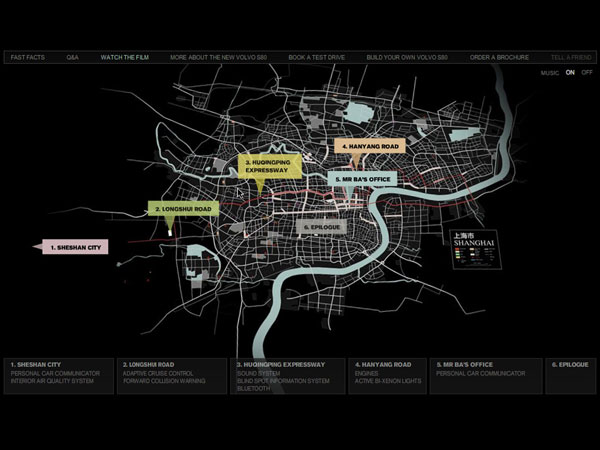This screenshot has width=600, height=450.
Task: Click Forward Collision Warning text
Action: [x=164, y=381]
